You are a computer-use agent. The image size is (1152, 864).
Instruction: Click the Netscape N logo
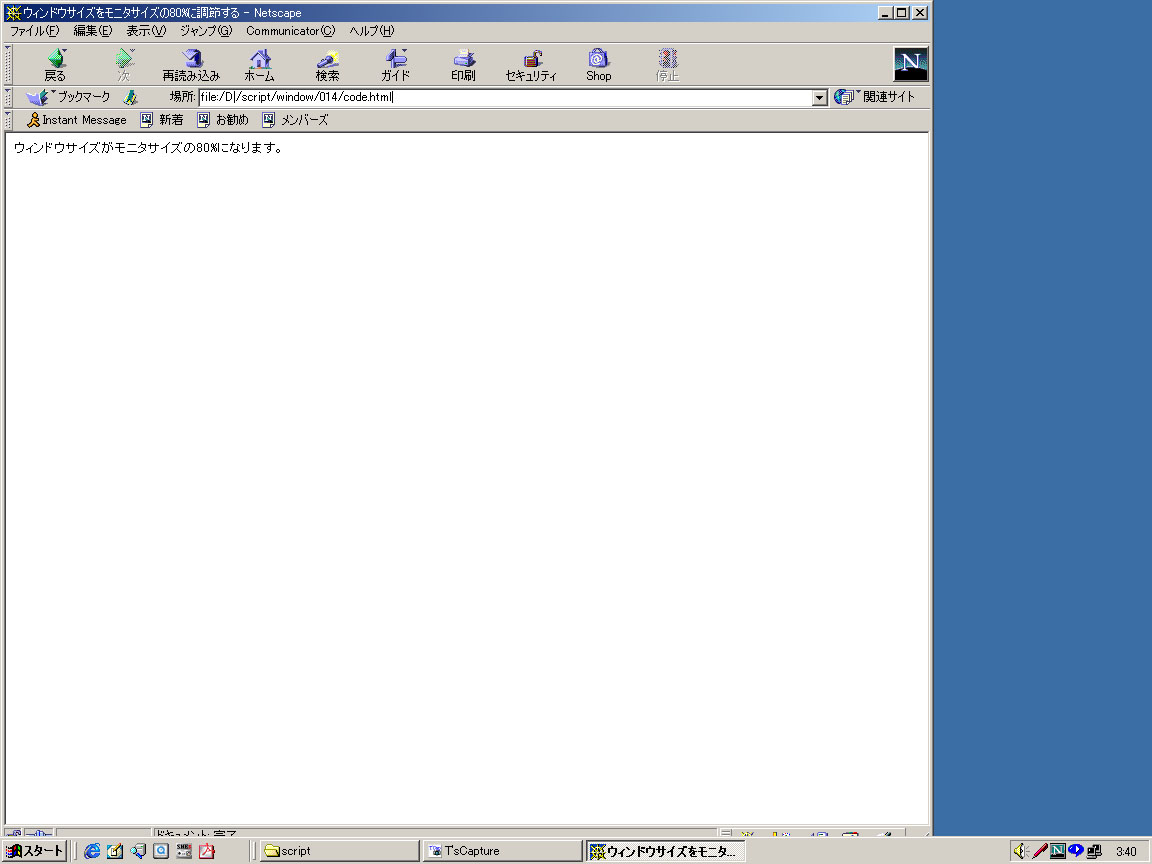pos(911,64)
